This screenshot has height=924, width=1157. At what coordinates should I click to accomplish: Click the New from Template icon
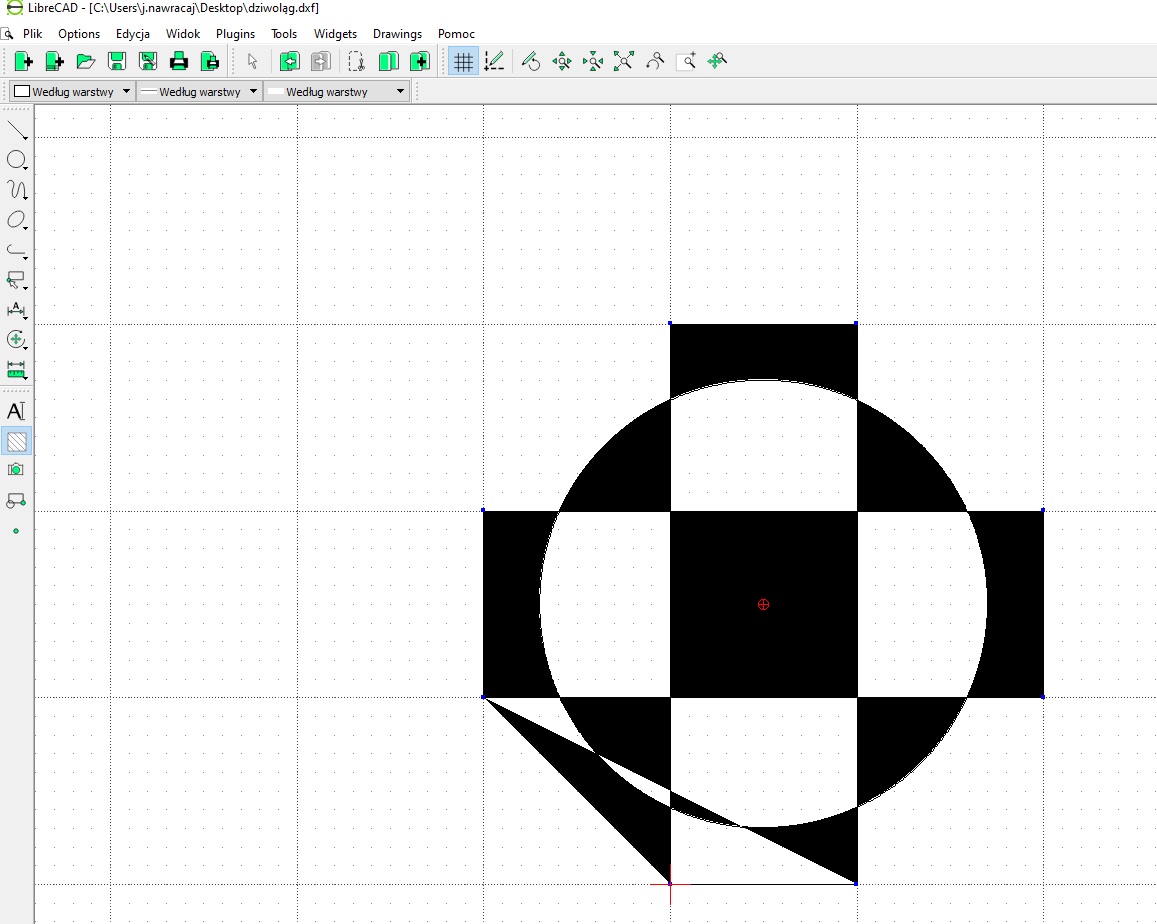click(x=54, y=61)
